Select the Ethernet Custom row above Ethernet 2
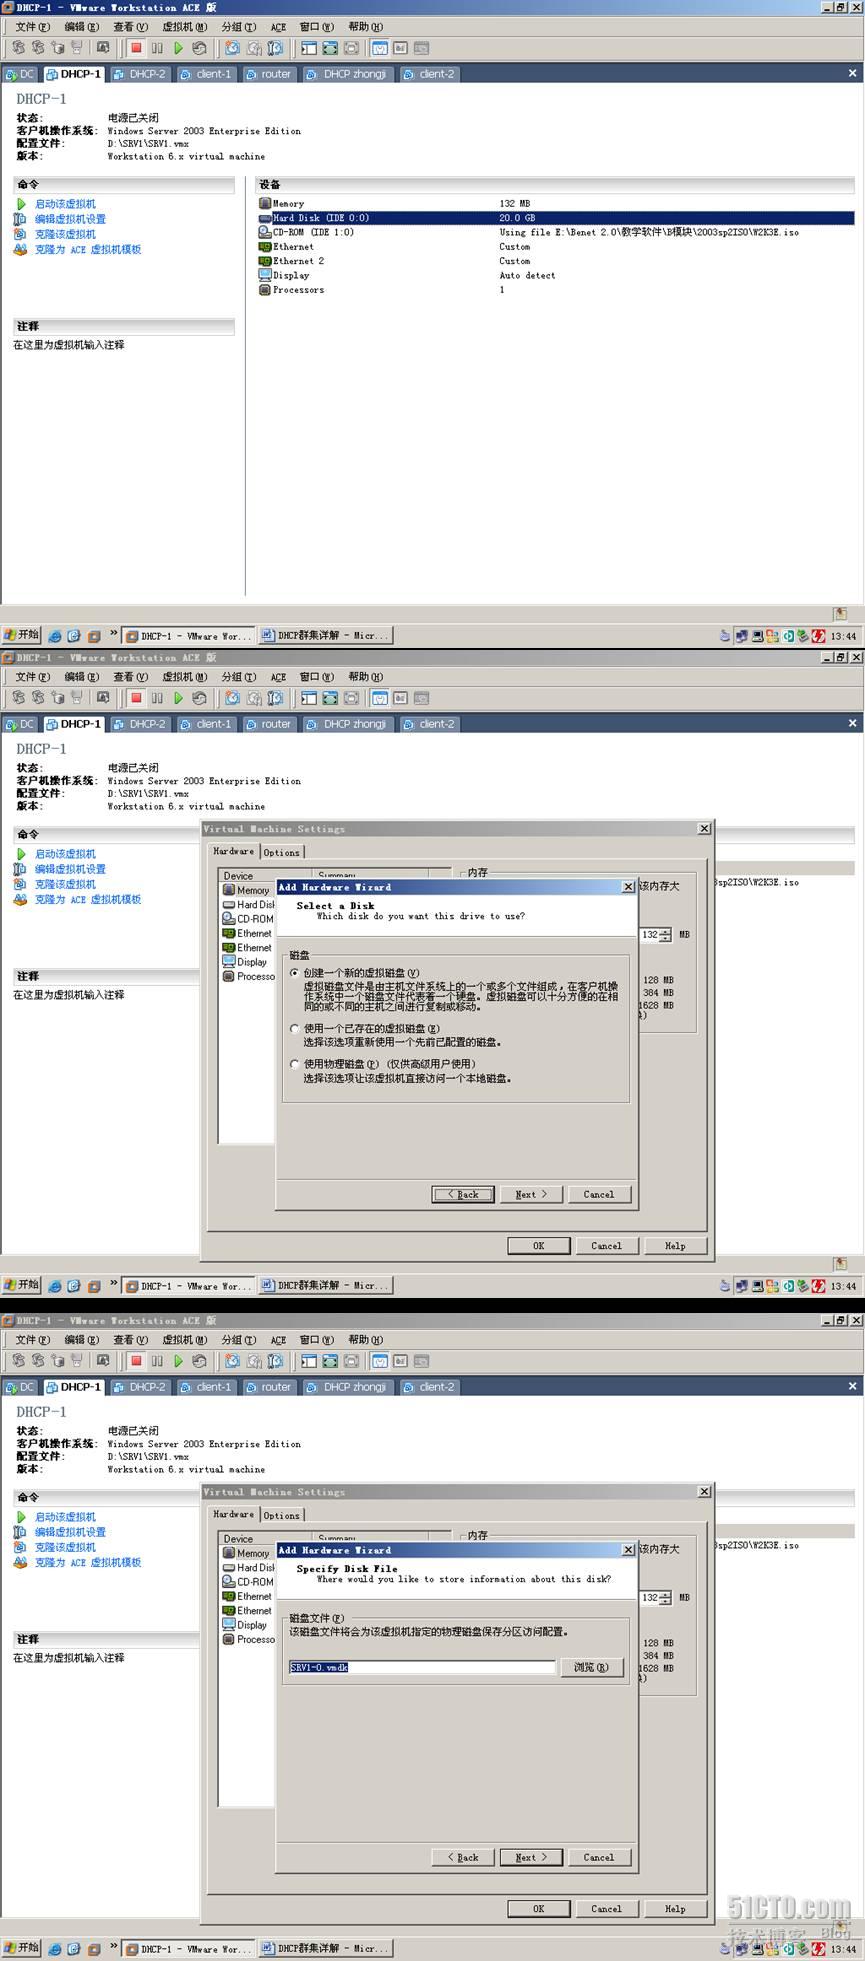 (556, 247)
